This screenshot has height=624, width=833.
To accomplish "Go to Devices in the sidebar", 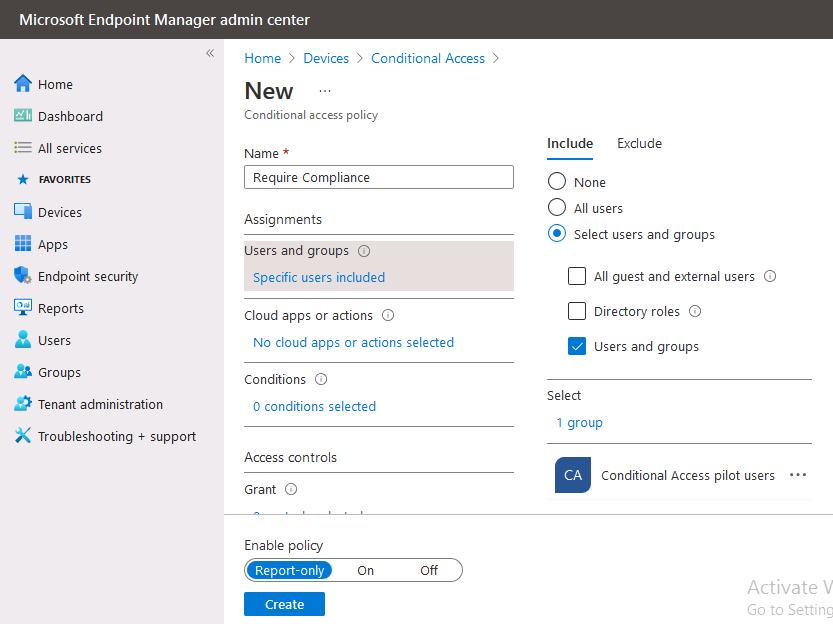I will [60, 212].
